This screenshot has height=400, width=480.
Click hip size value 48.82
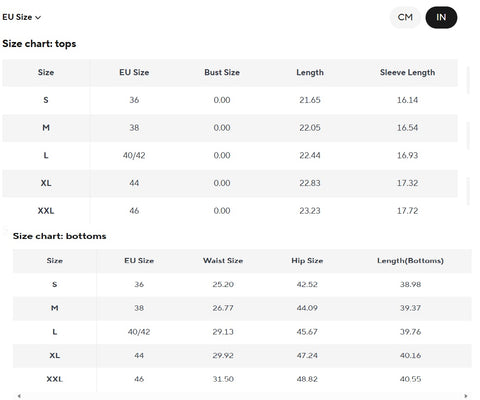click(307, 379)
